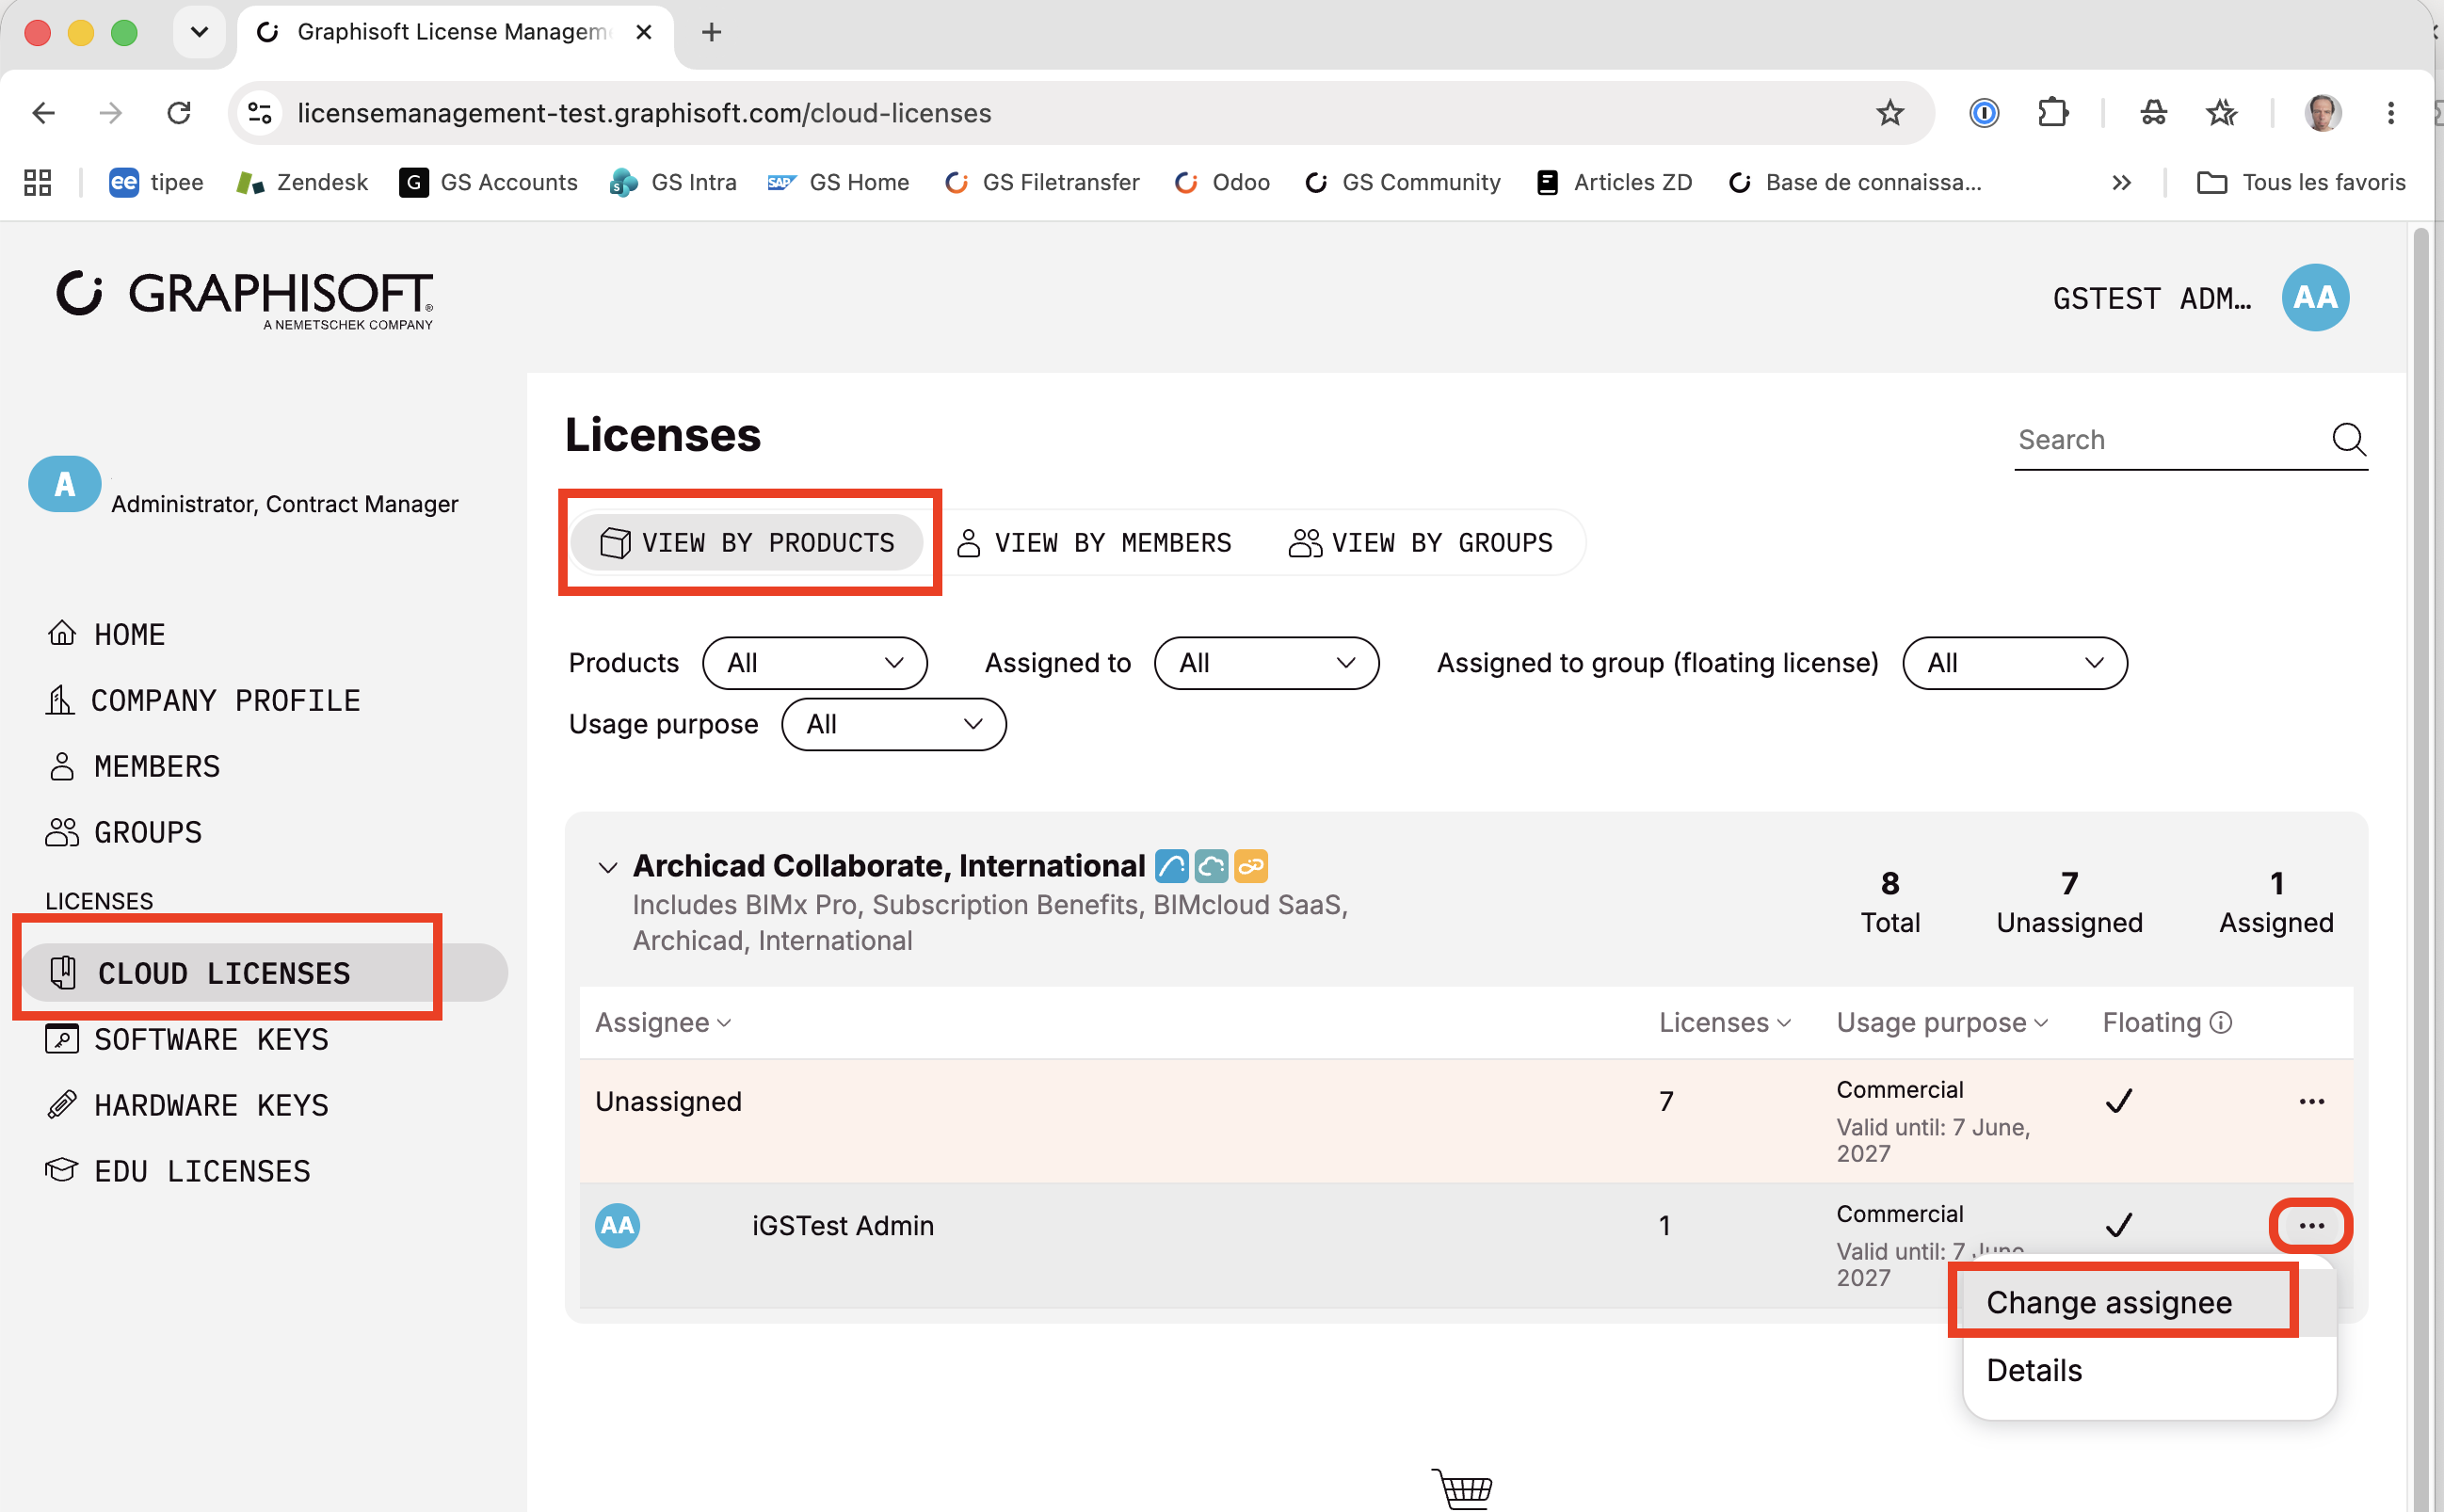
Task: Open the Products filter dropdown
Action: click(x=815, y=663)
